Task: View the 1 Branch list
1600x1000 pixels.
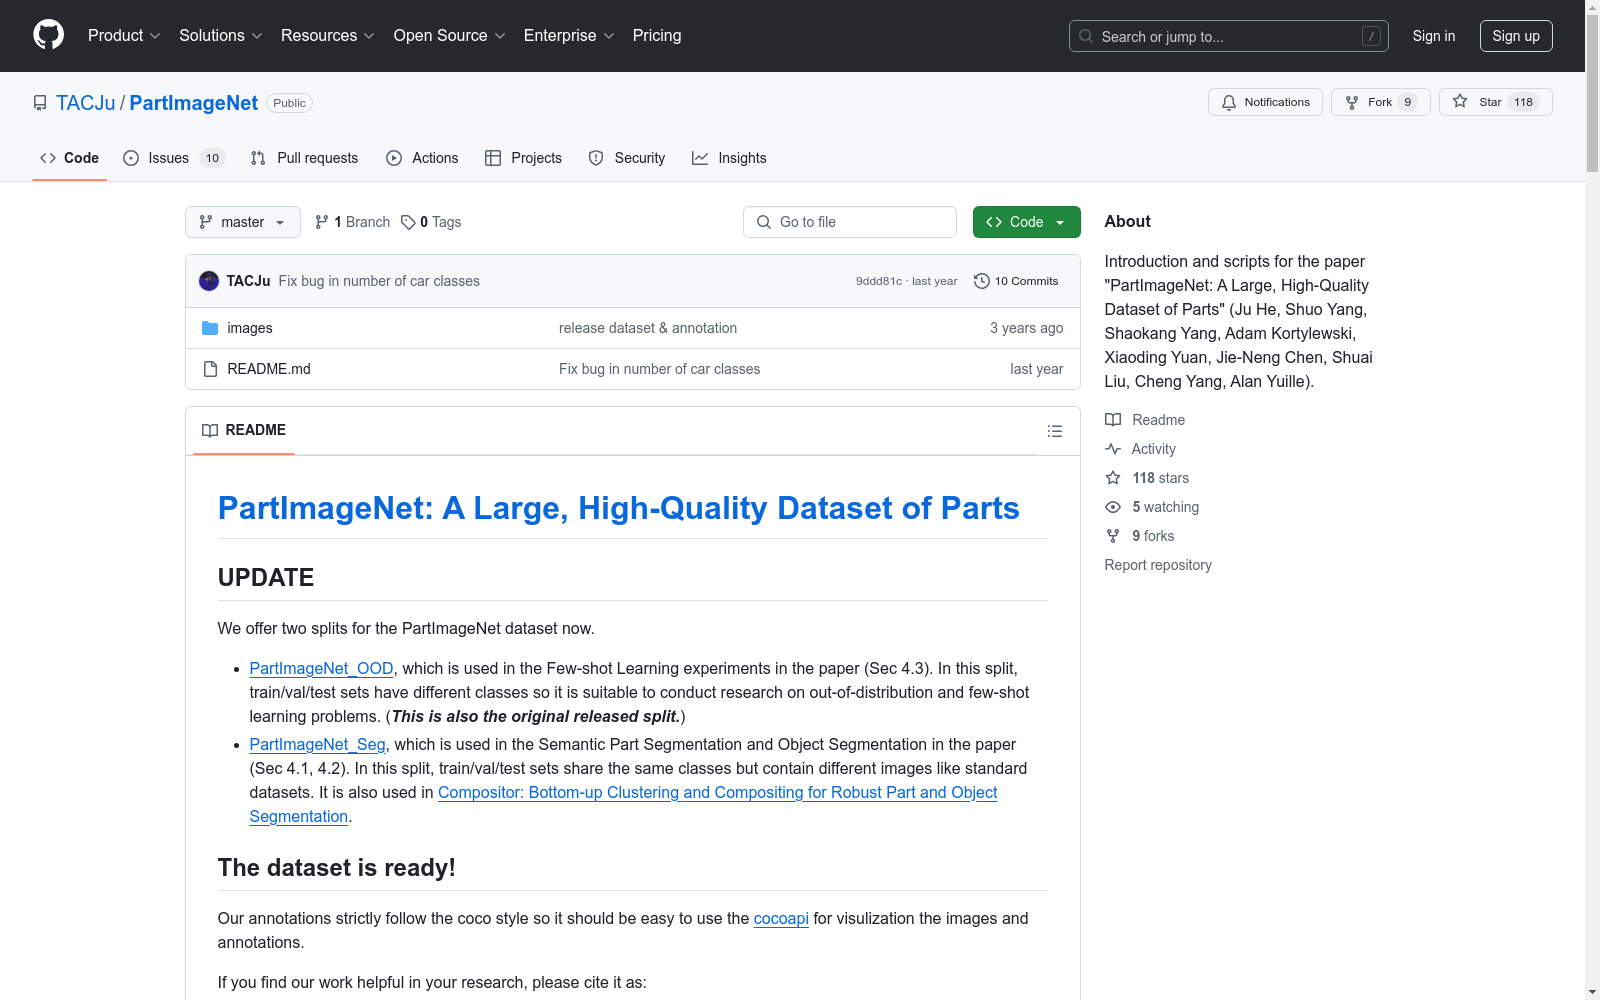Action: click(352, 222)
